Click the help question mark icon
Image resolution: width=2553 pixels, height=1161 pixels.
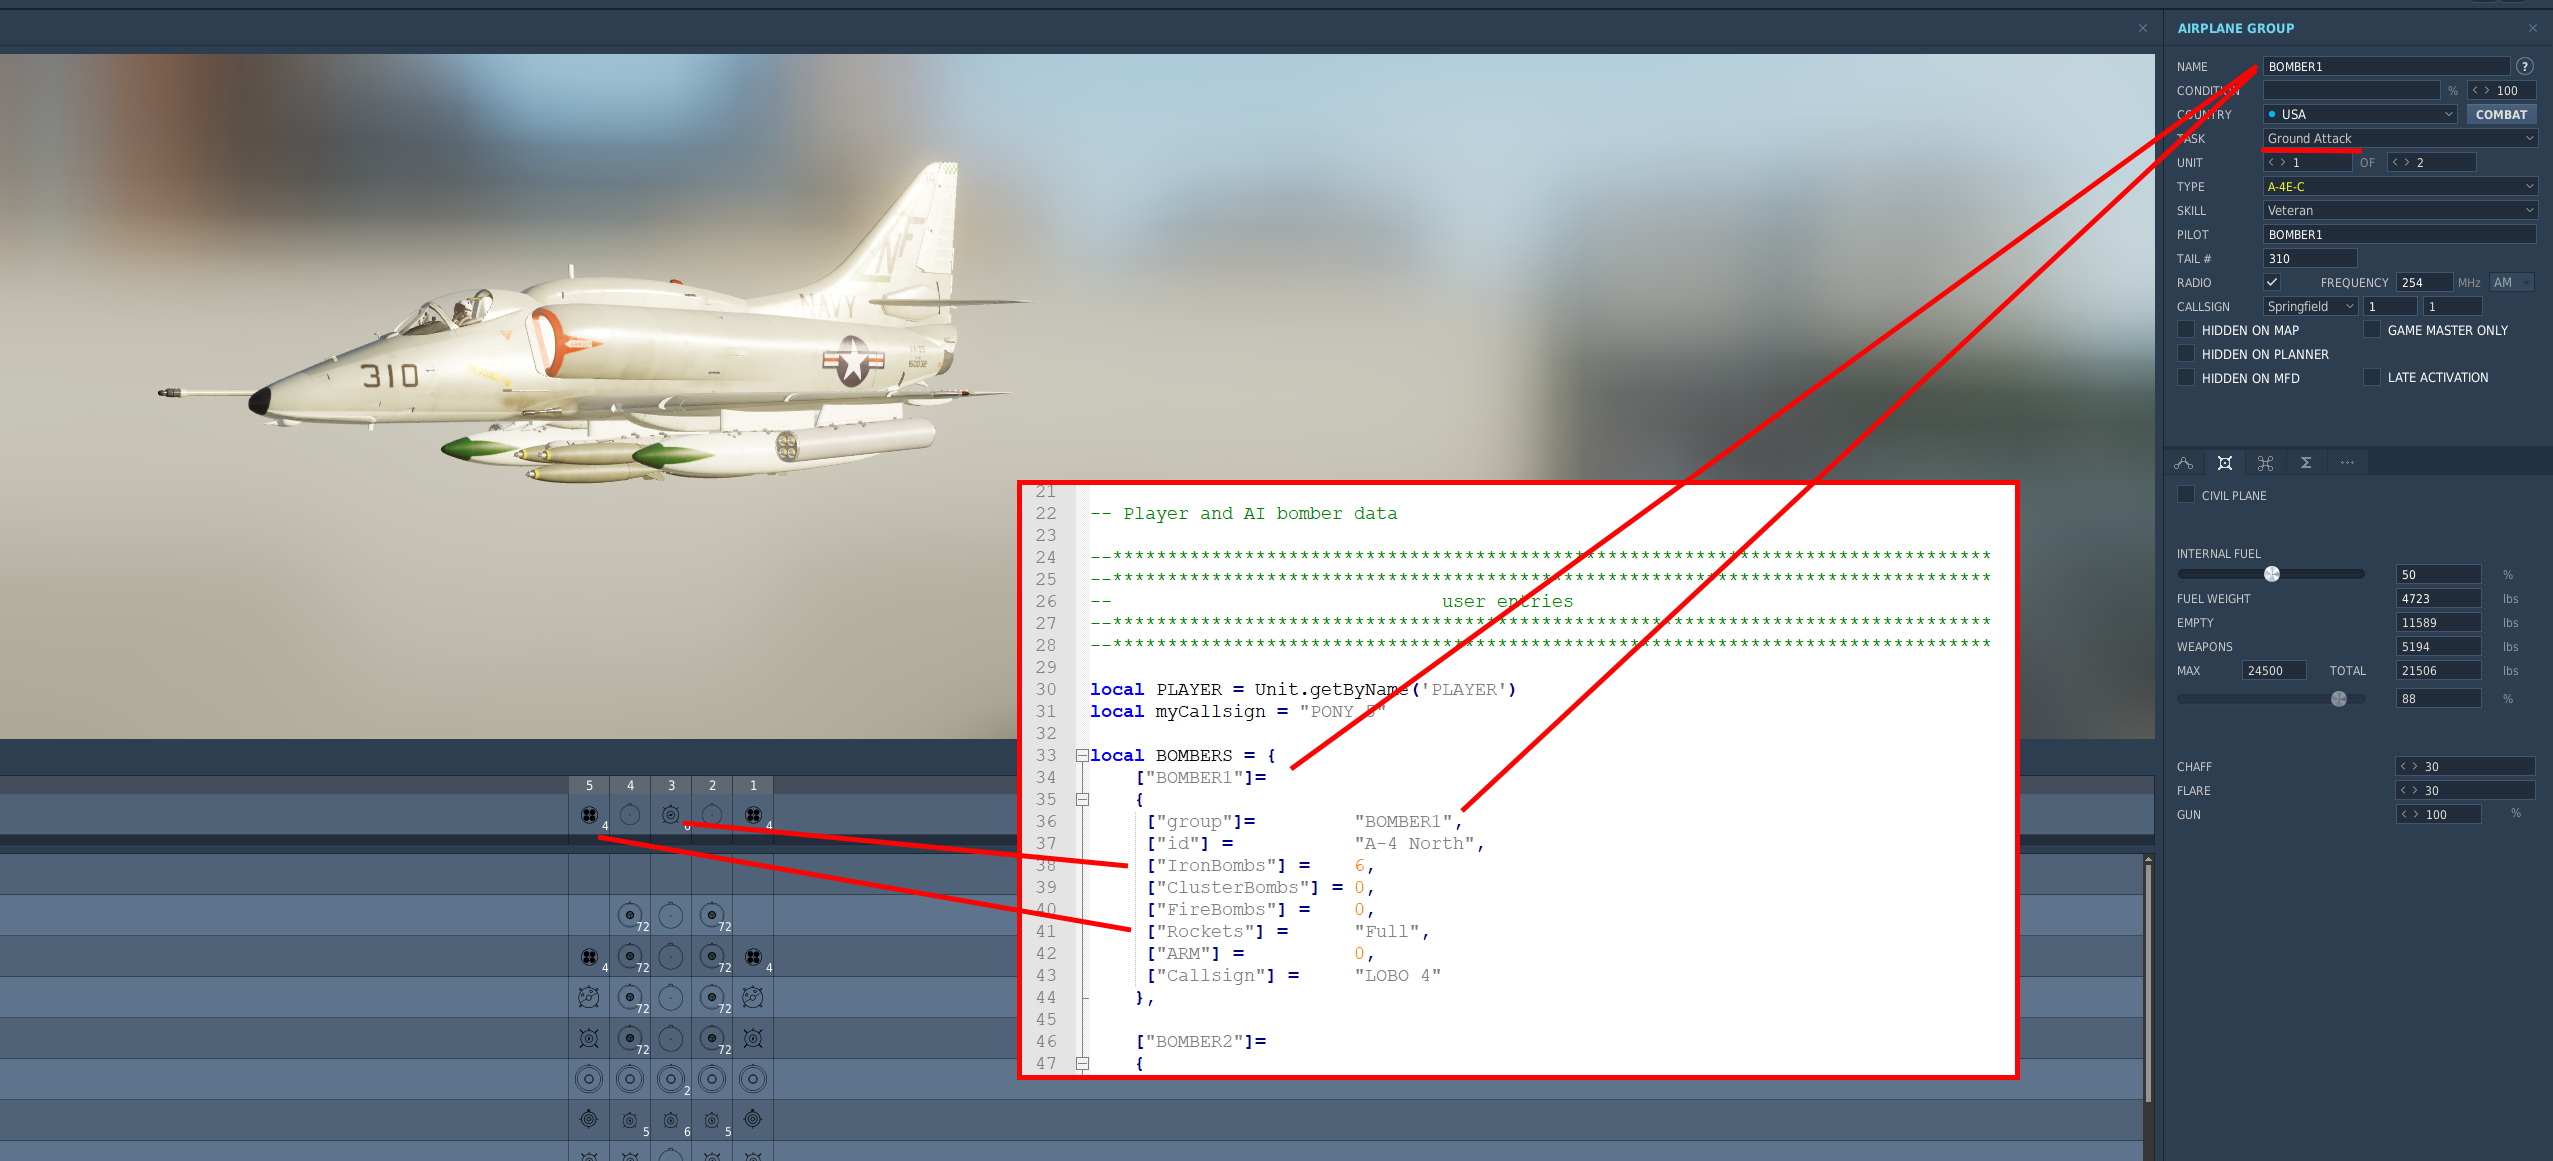tap(2525, 67)
